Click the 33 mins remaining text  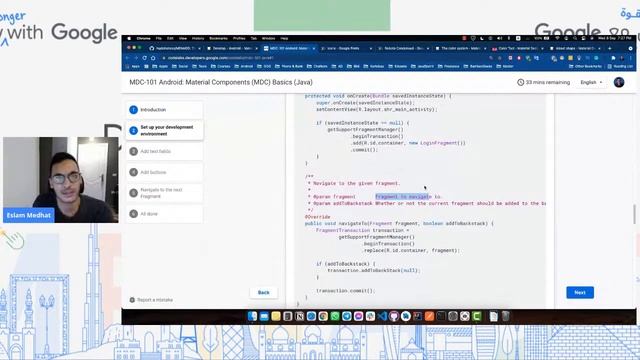[547, 82]
